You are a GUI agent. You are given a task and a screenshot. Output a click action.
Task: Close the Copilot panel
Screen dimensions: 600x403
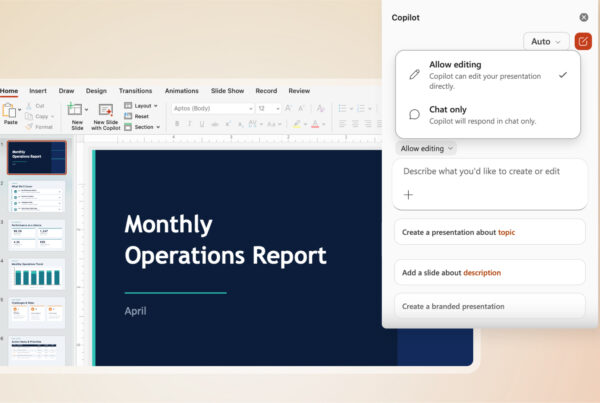(x=584, y=17)
